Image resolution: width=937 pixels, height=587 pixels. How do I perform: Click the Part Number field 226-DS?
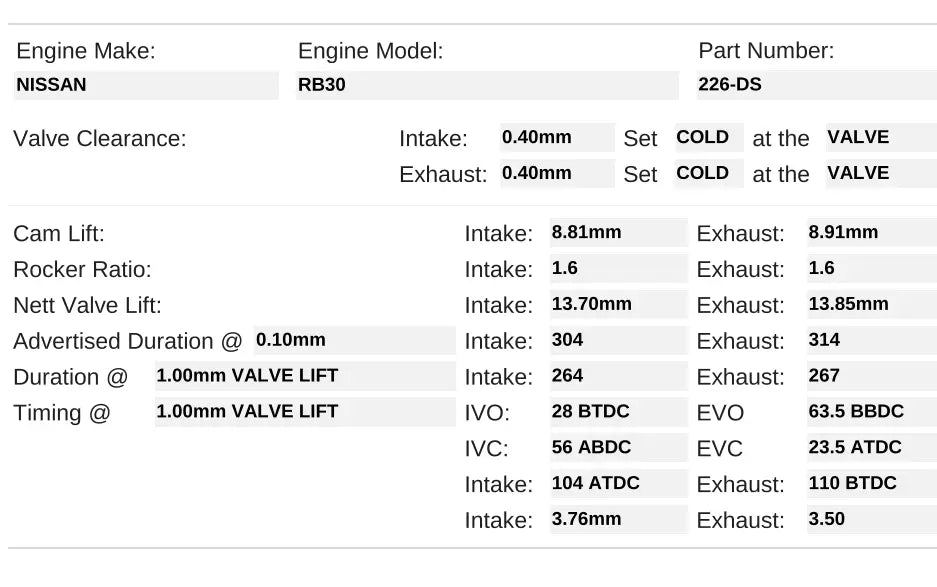click(x=815, y=85)
